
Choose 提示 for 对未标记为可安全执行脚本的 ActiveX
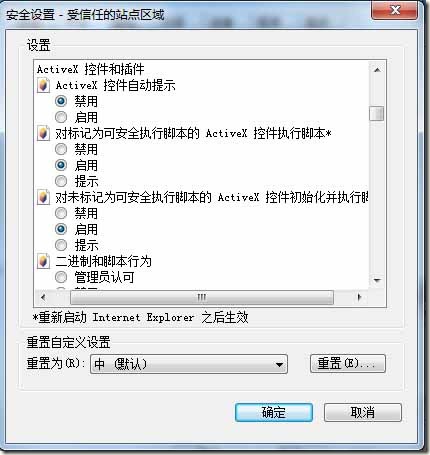[61, 245]
